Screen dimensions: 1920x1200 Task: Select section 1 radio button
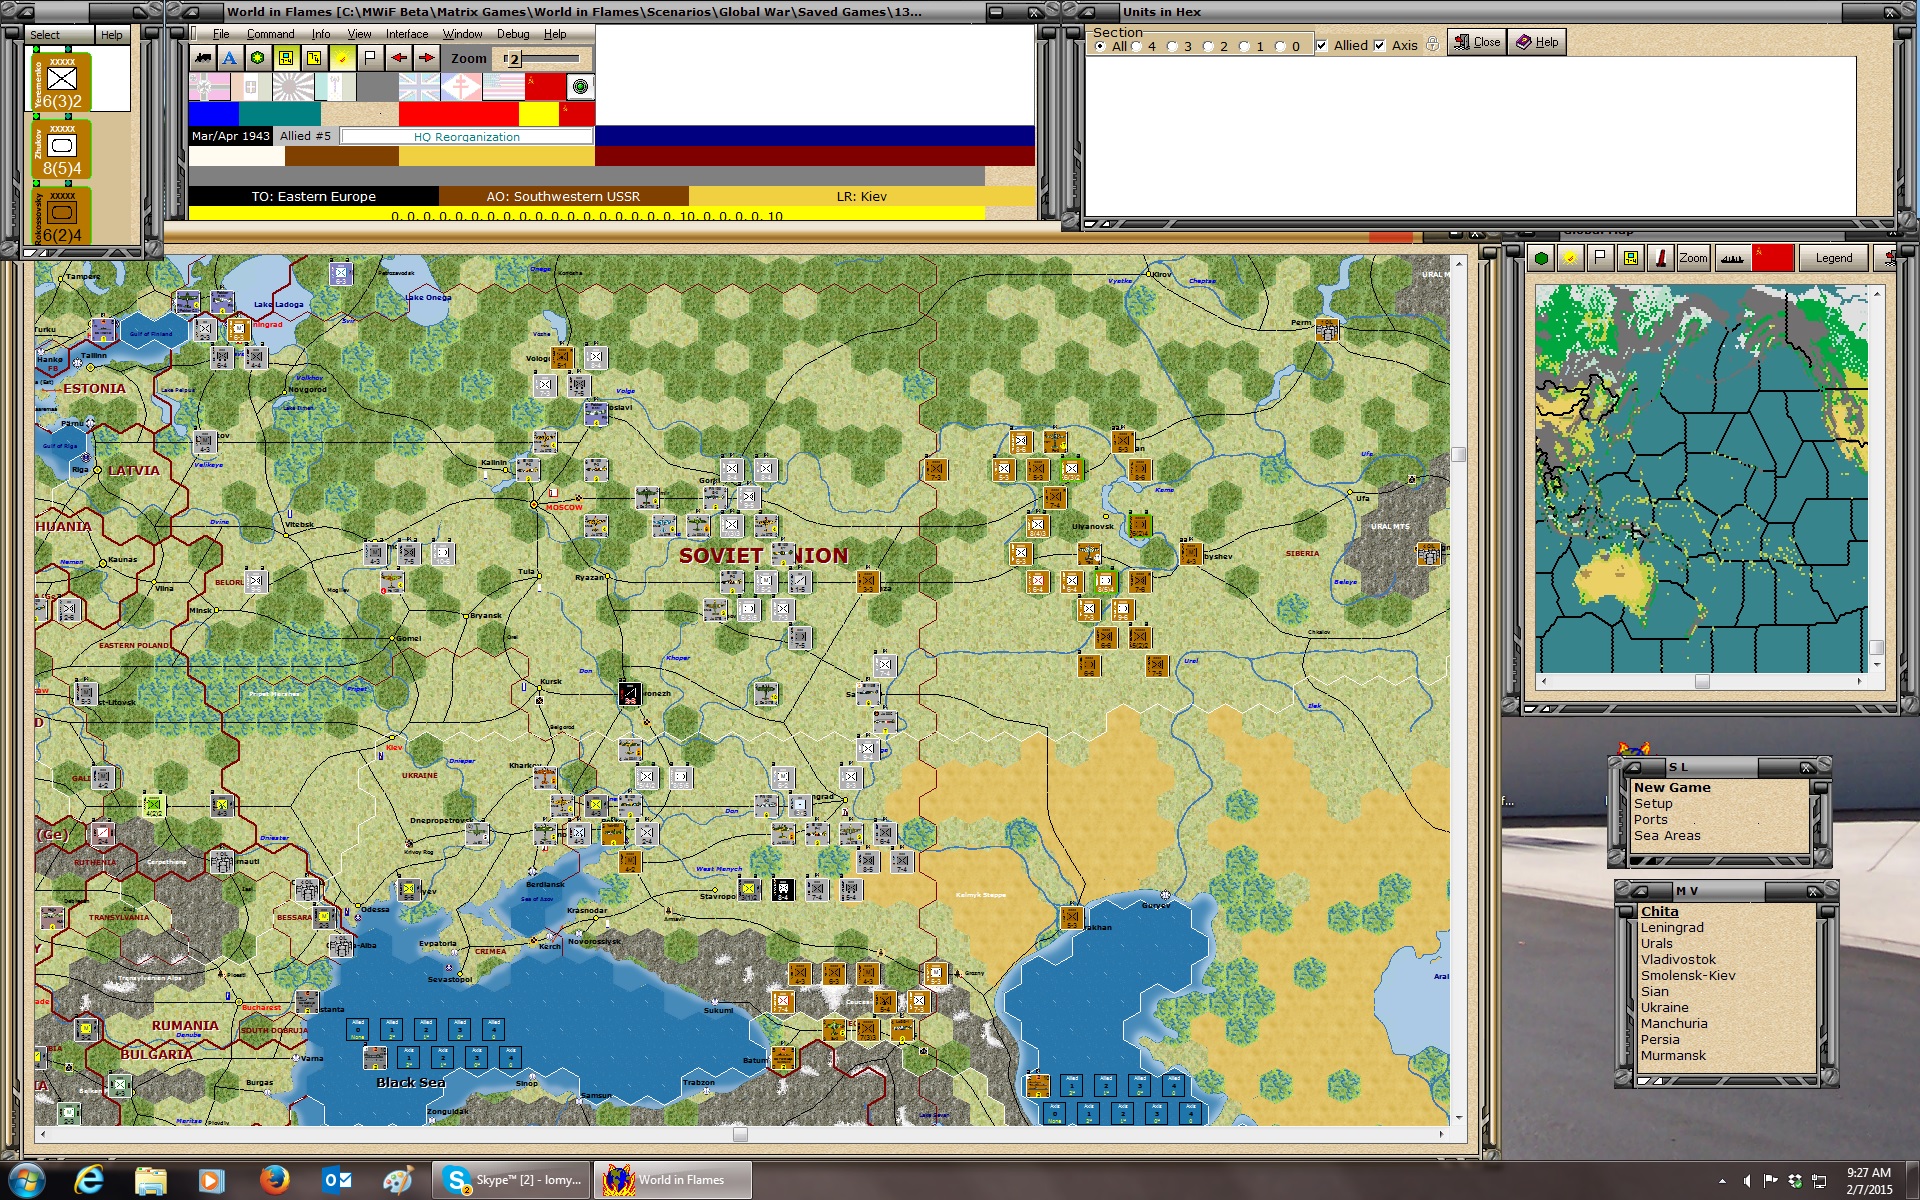(x=1244, y=46)
